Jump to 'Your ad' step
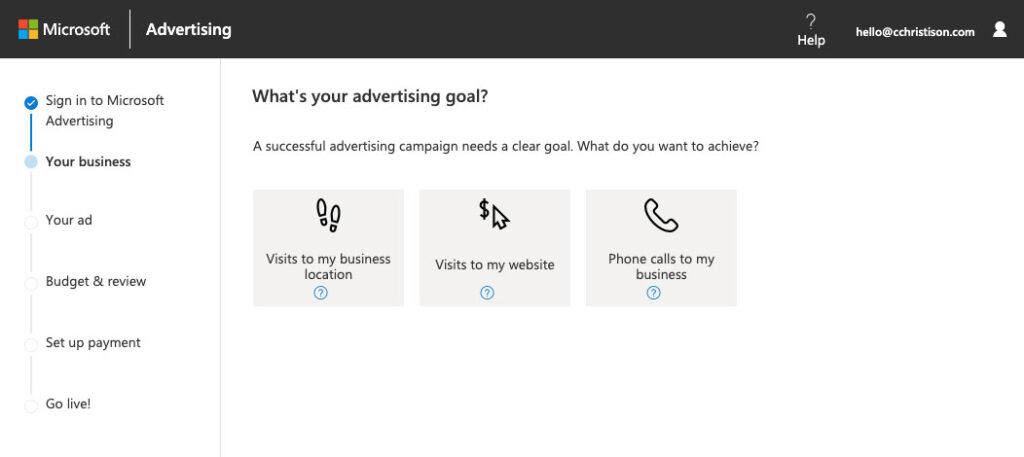The height and width of the screenshot is (457, 1024). coord(69,220)
